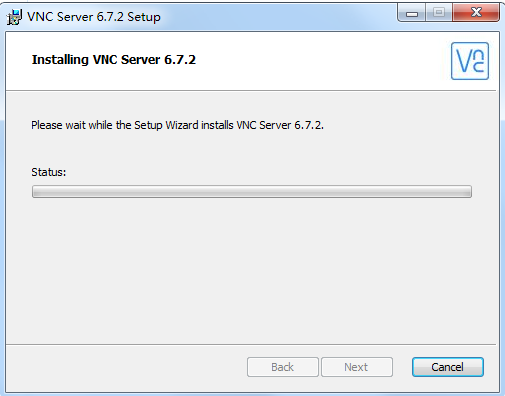The image size is (505, 396).
Task: Click the installer icon in the title bar
Action: coord(14,17)
